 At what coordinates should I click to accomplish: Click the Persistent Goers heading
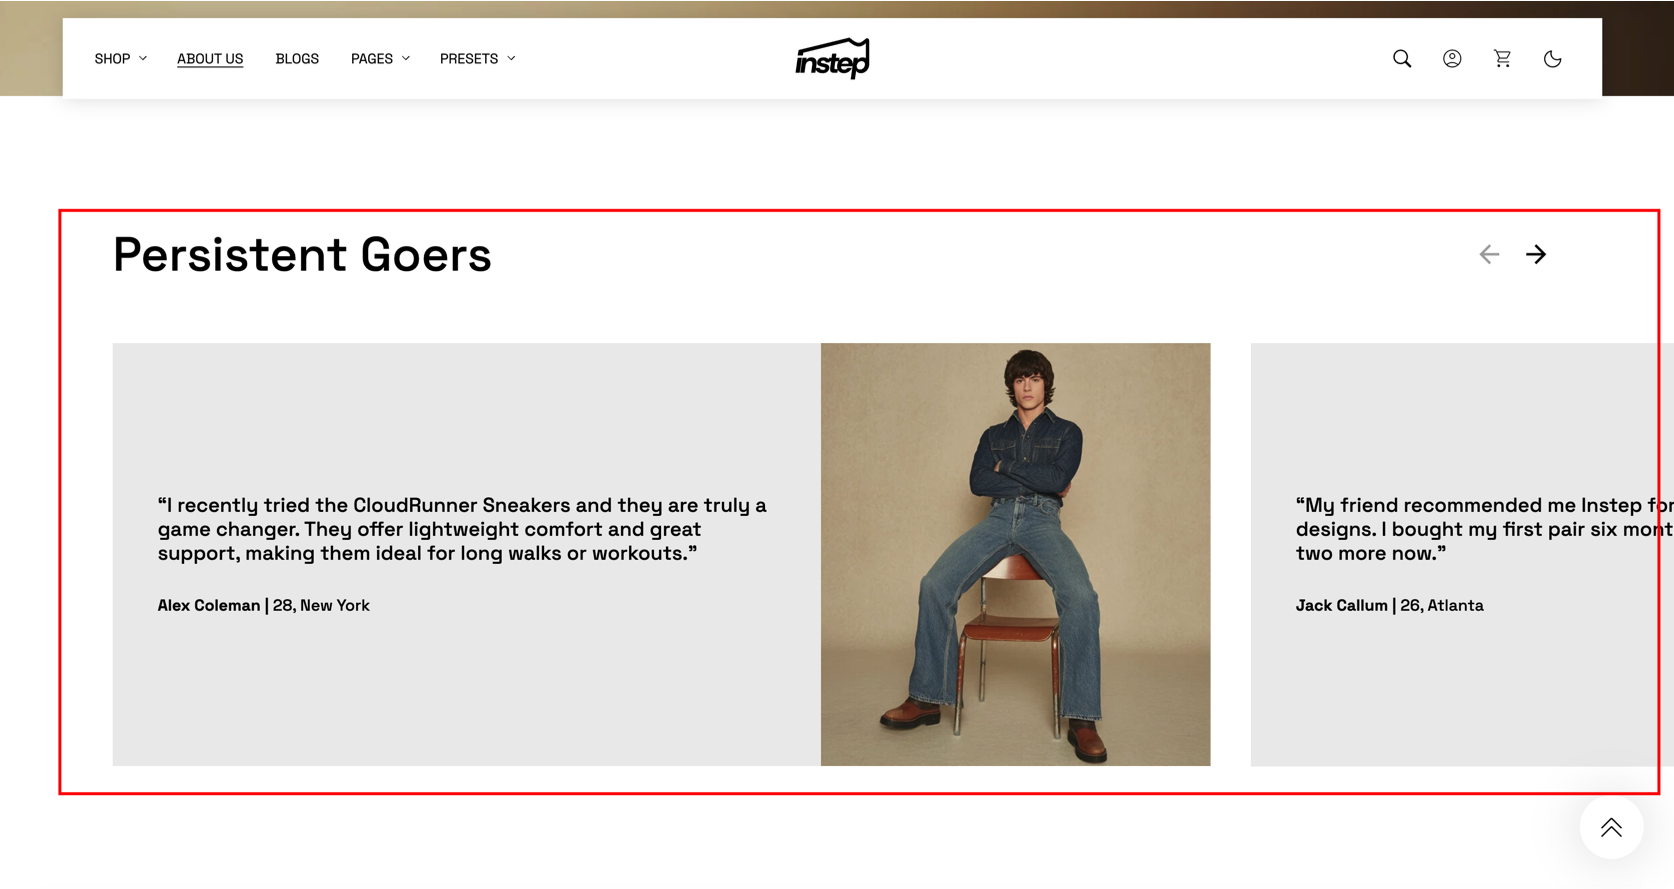[x=302, y=255]
